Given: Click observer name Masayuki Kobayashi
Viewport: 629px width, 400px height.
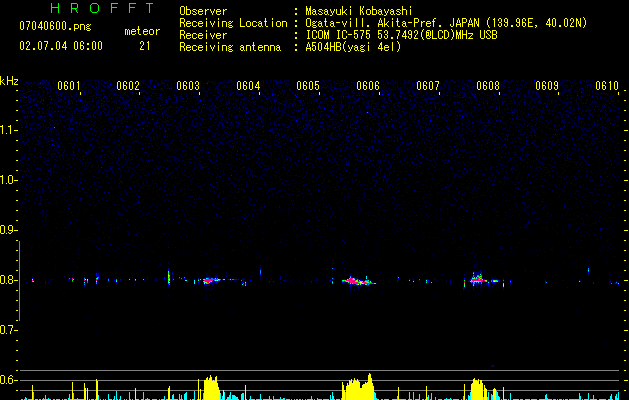Looking at the screenshot, I should 359,11.
